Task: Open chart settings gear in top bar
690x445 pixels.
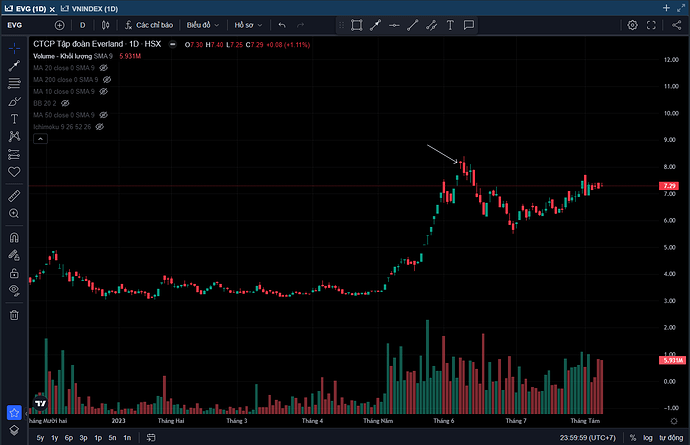Action: click(x=632, y=25)
